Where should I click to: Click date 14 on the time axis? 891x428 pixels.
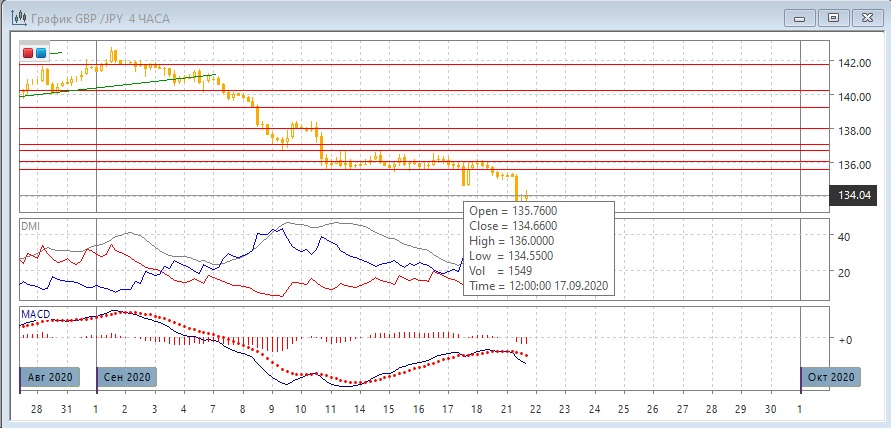[359, 410]
